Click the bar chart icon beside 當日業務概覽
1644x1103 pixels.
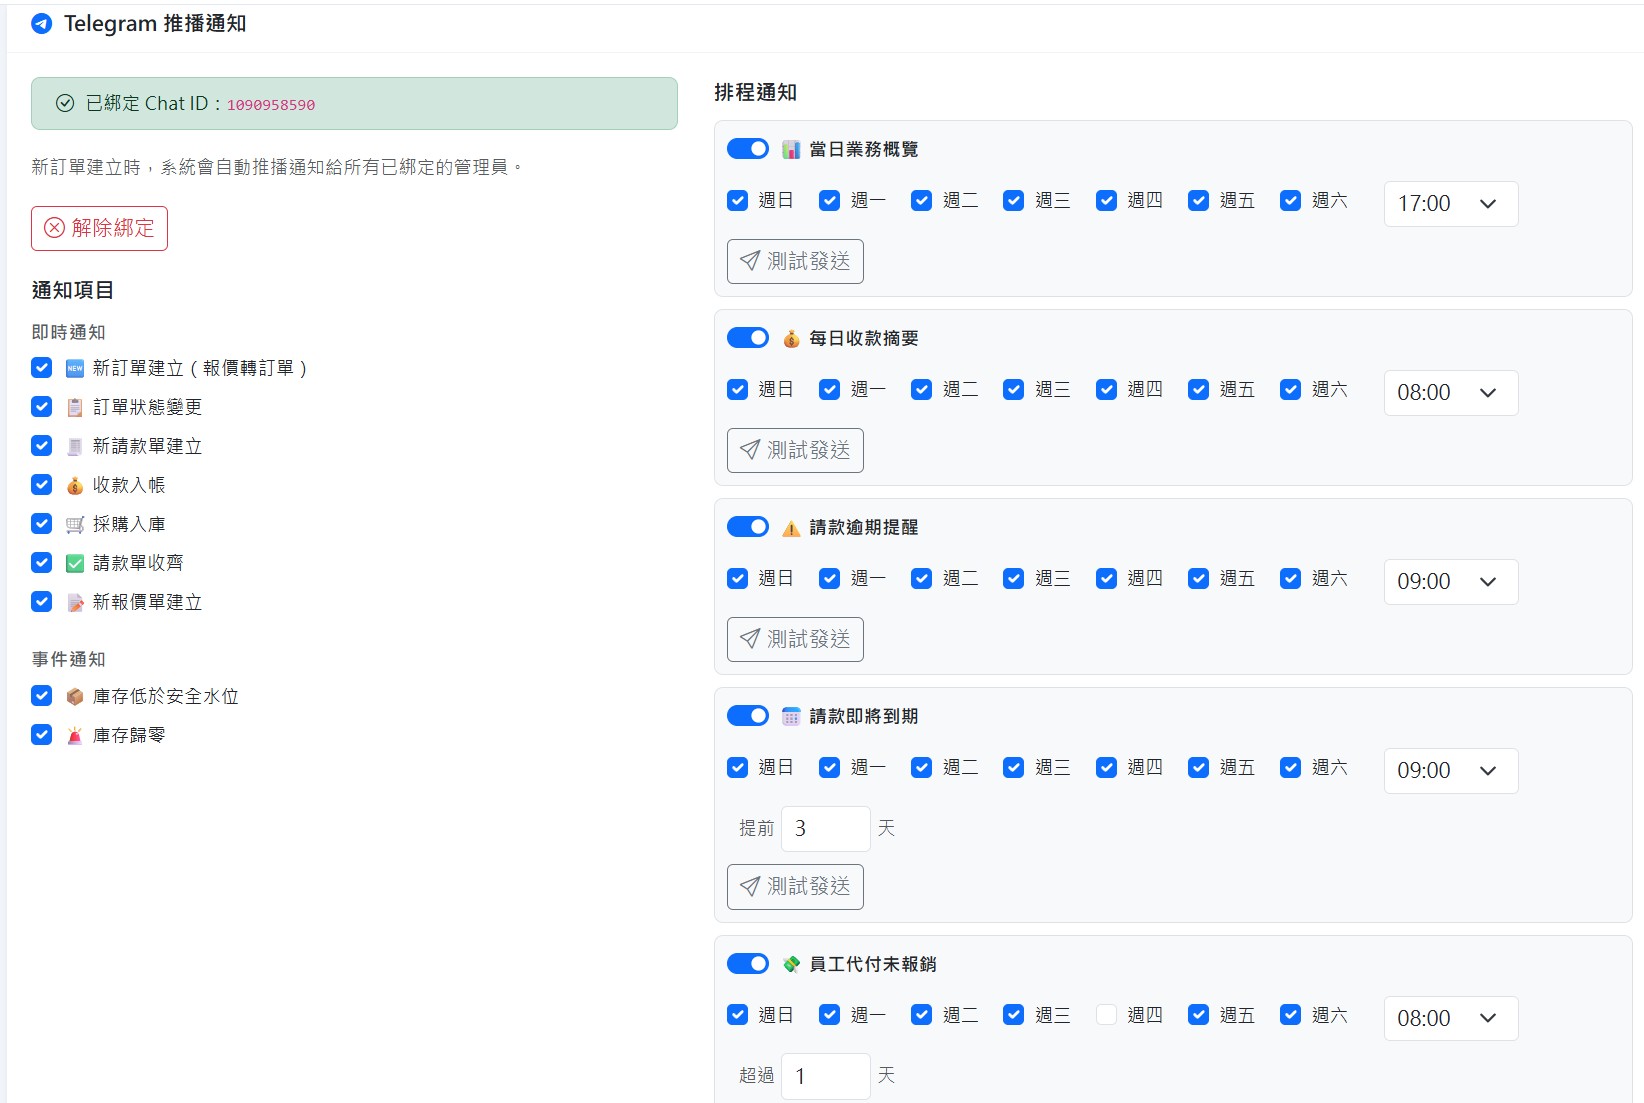point(791,149)
